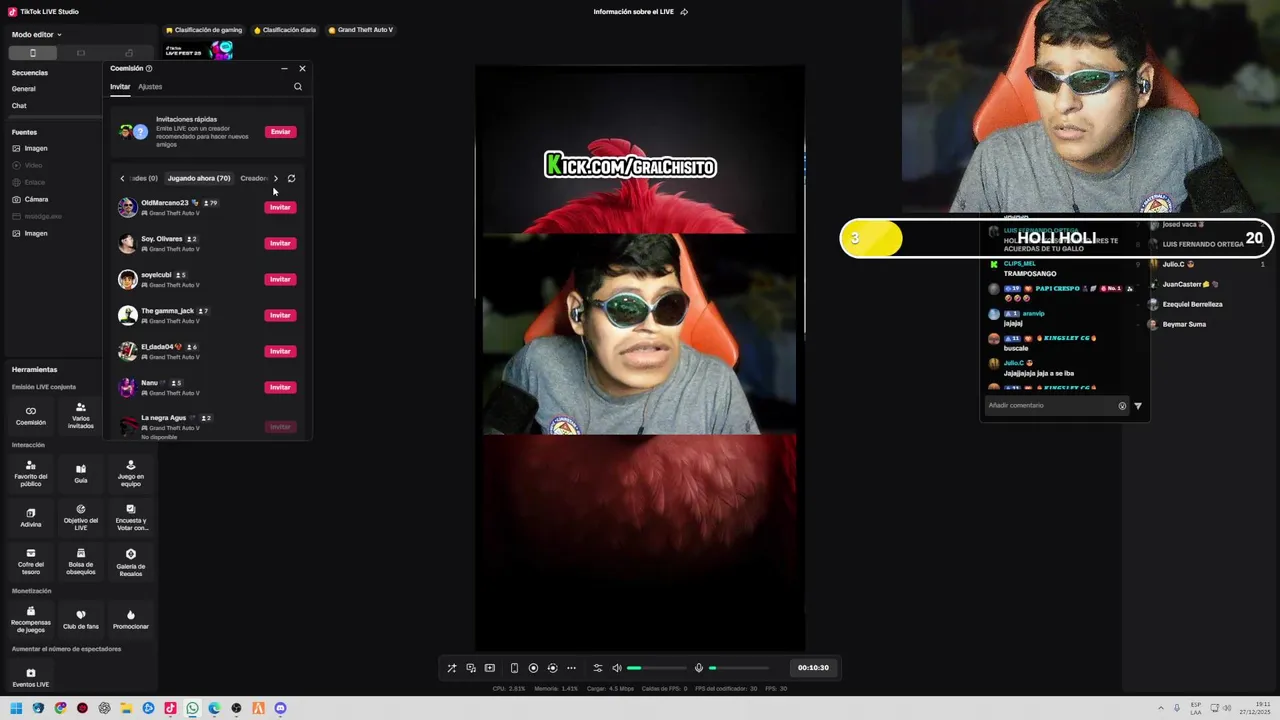Viewport: 1280px width, 720px height.
Task: Open Recompensas de juegos tool
Action: [30, 619]
